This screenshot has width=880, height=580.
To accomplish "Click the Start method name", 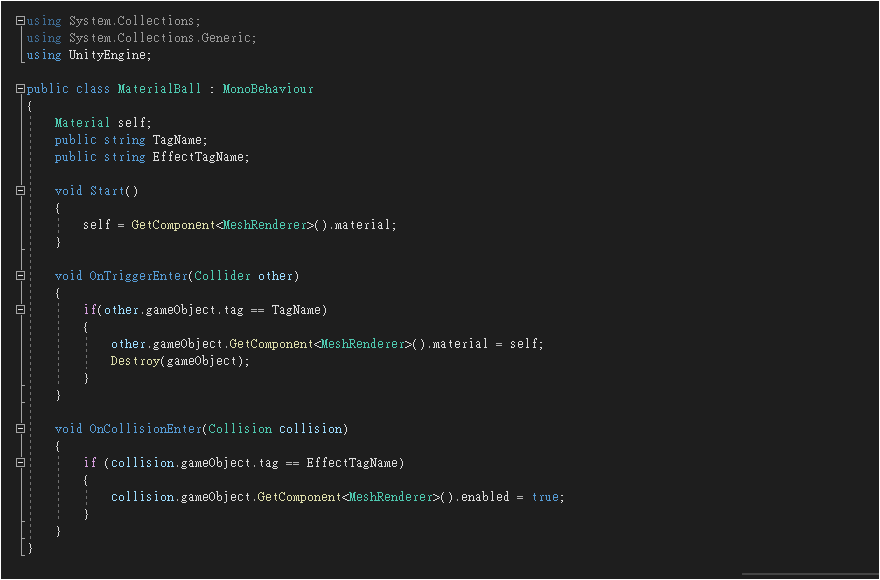I will [107, 191].
